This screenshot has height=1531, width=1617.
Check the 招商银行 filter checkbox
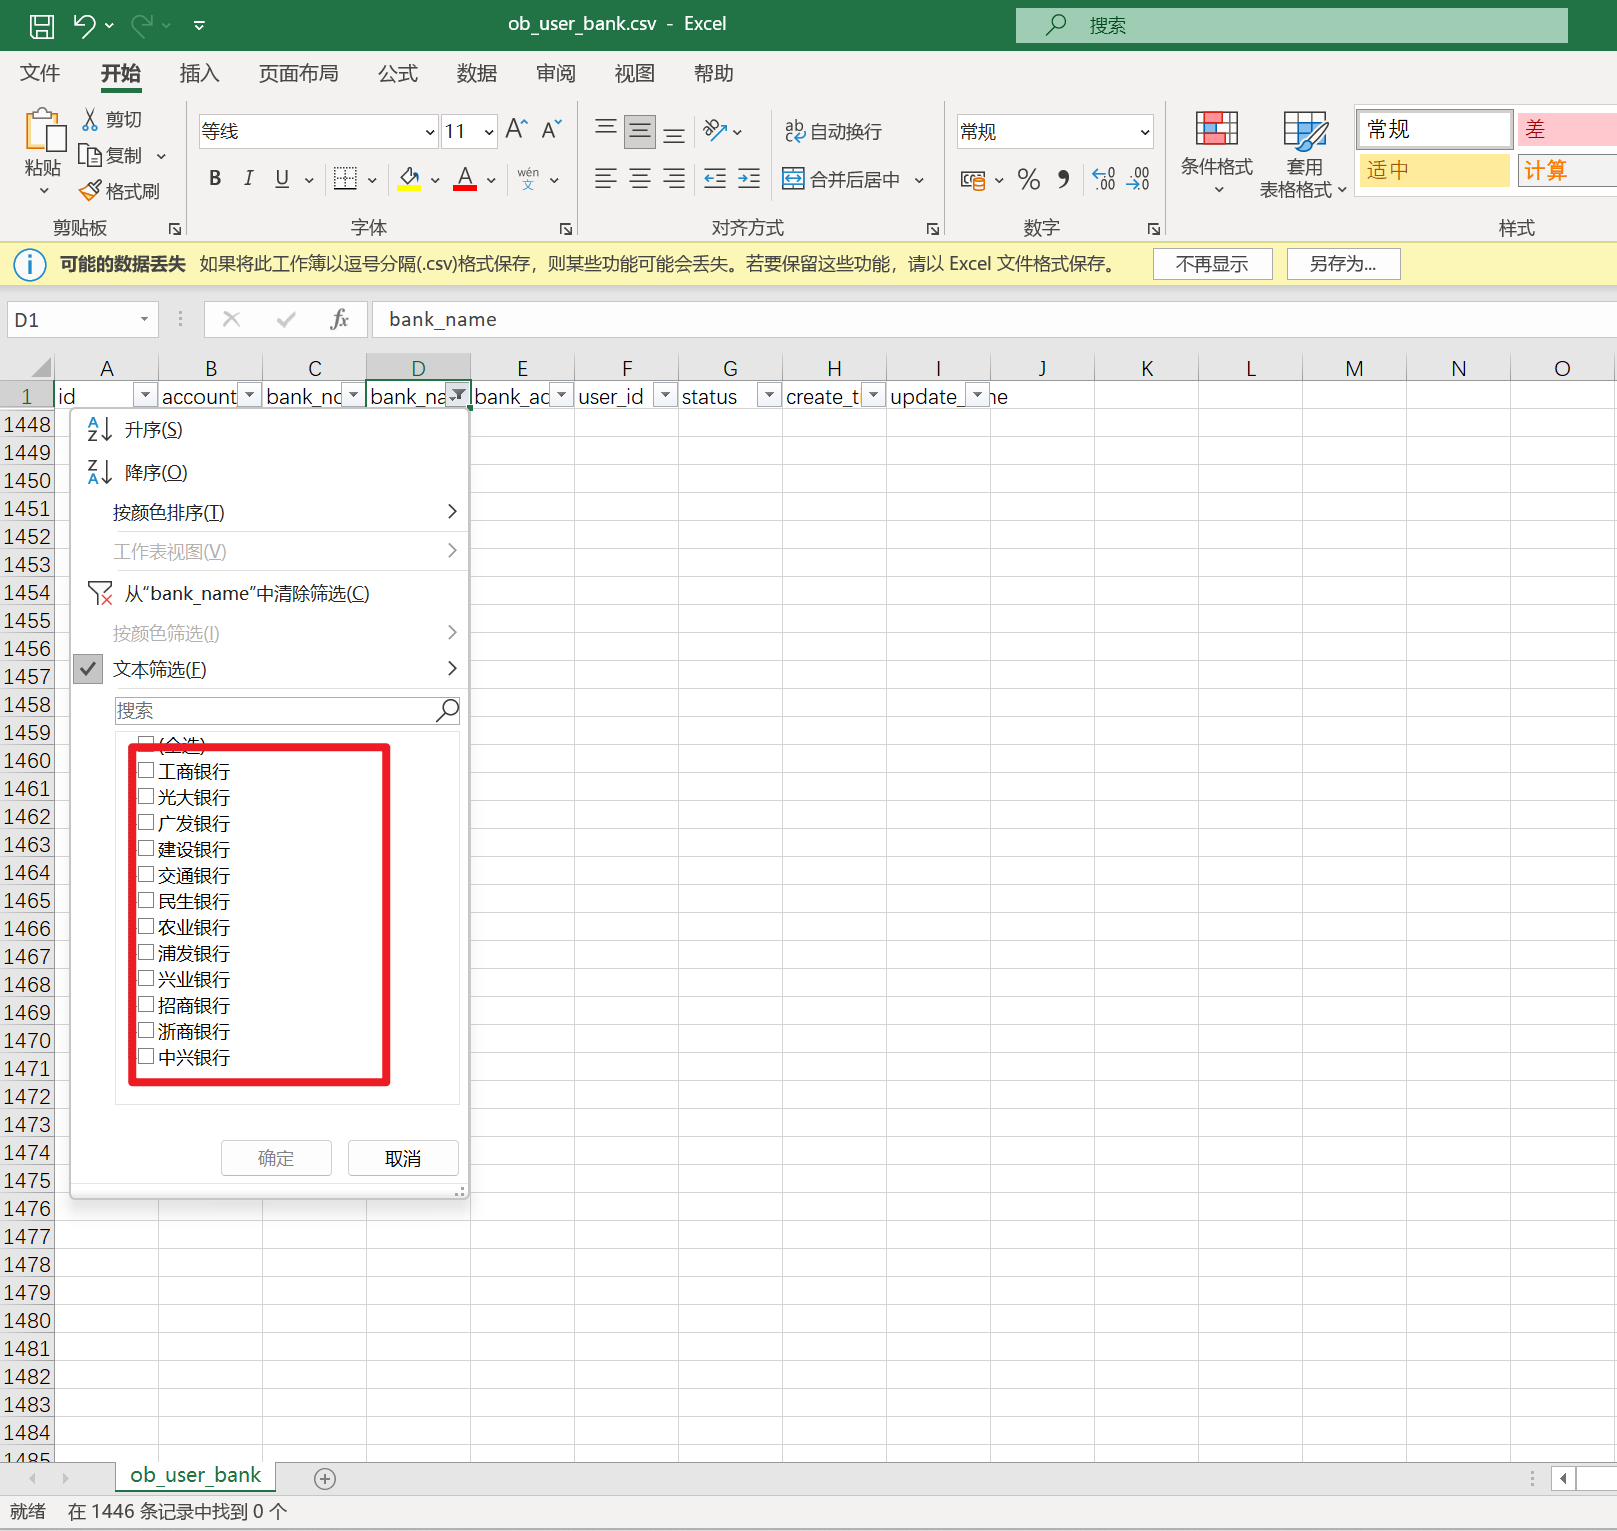click(146, 1004)
